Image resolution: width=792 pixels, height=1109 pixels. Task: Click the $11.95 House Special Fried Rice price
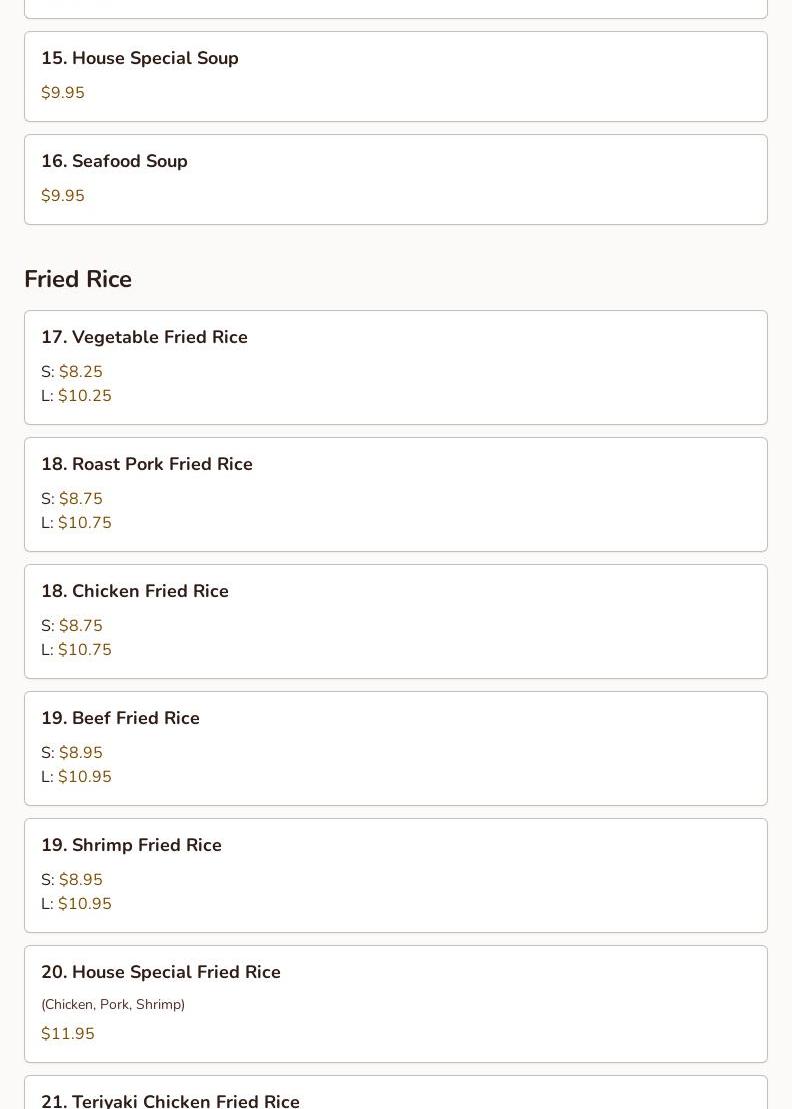68,1034
